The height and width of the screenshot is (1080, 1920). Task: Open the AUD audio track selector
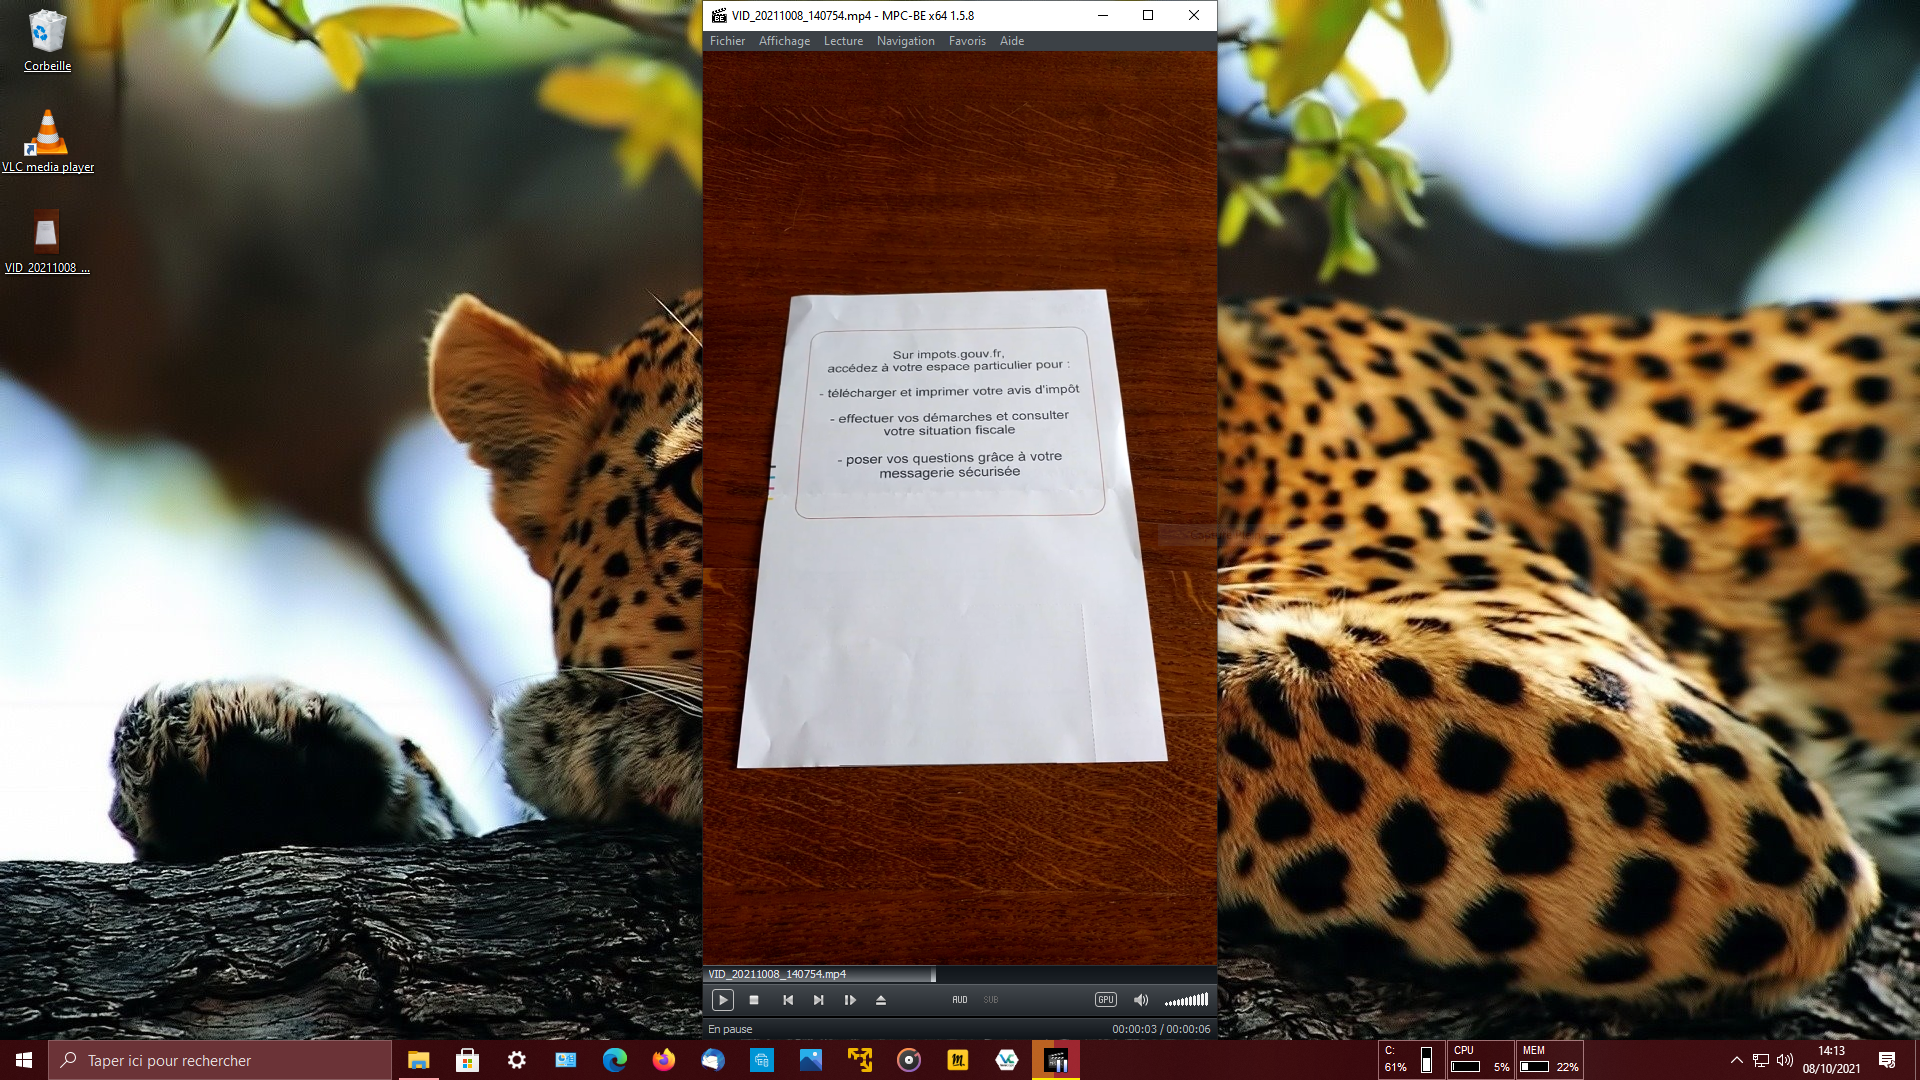tap(959, 1000)
